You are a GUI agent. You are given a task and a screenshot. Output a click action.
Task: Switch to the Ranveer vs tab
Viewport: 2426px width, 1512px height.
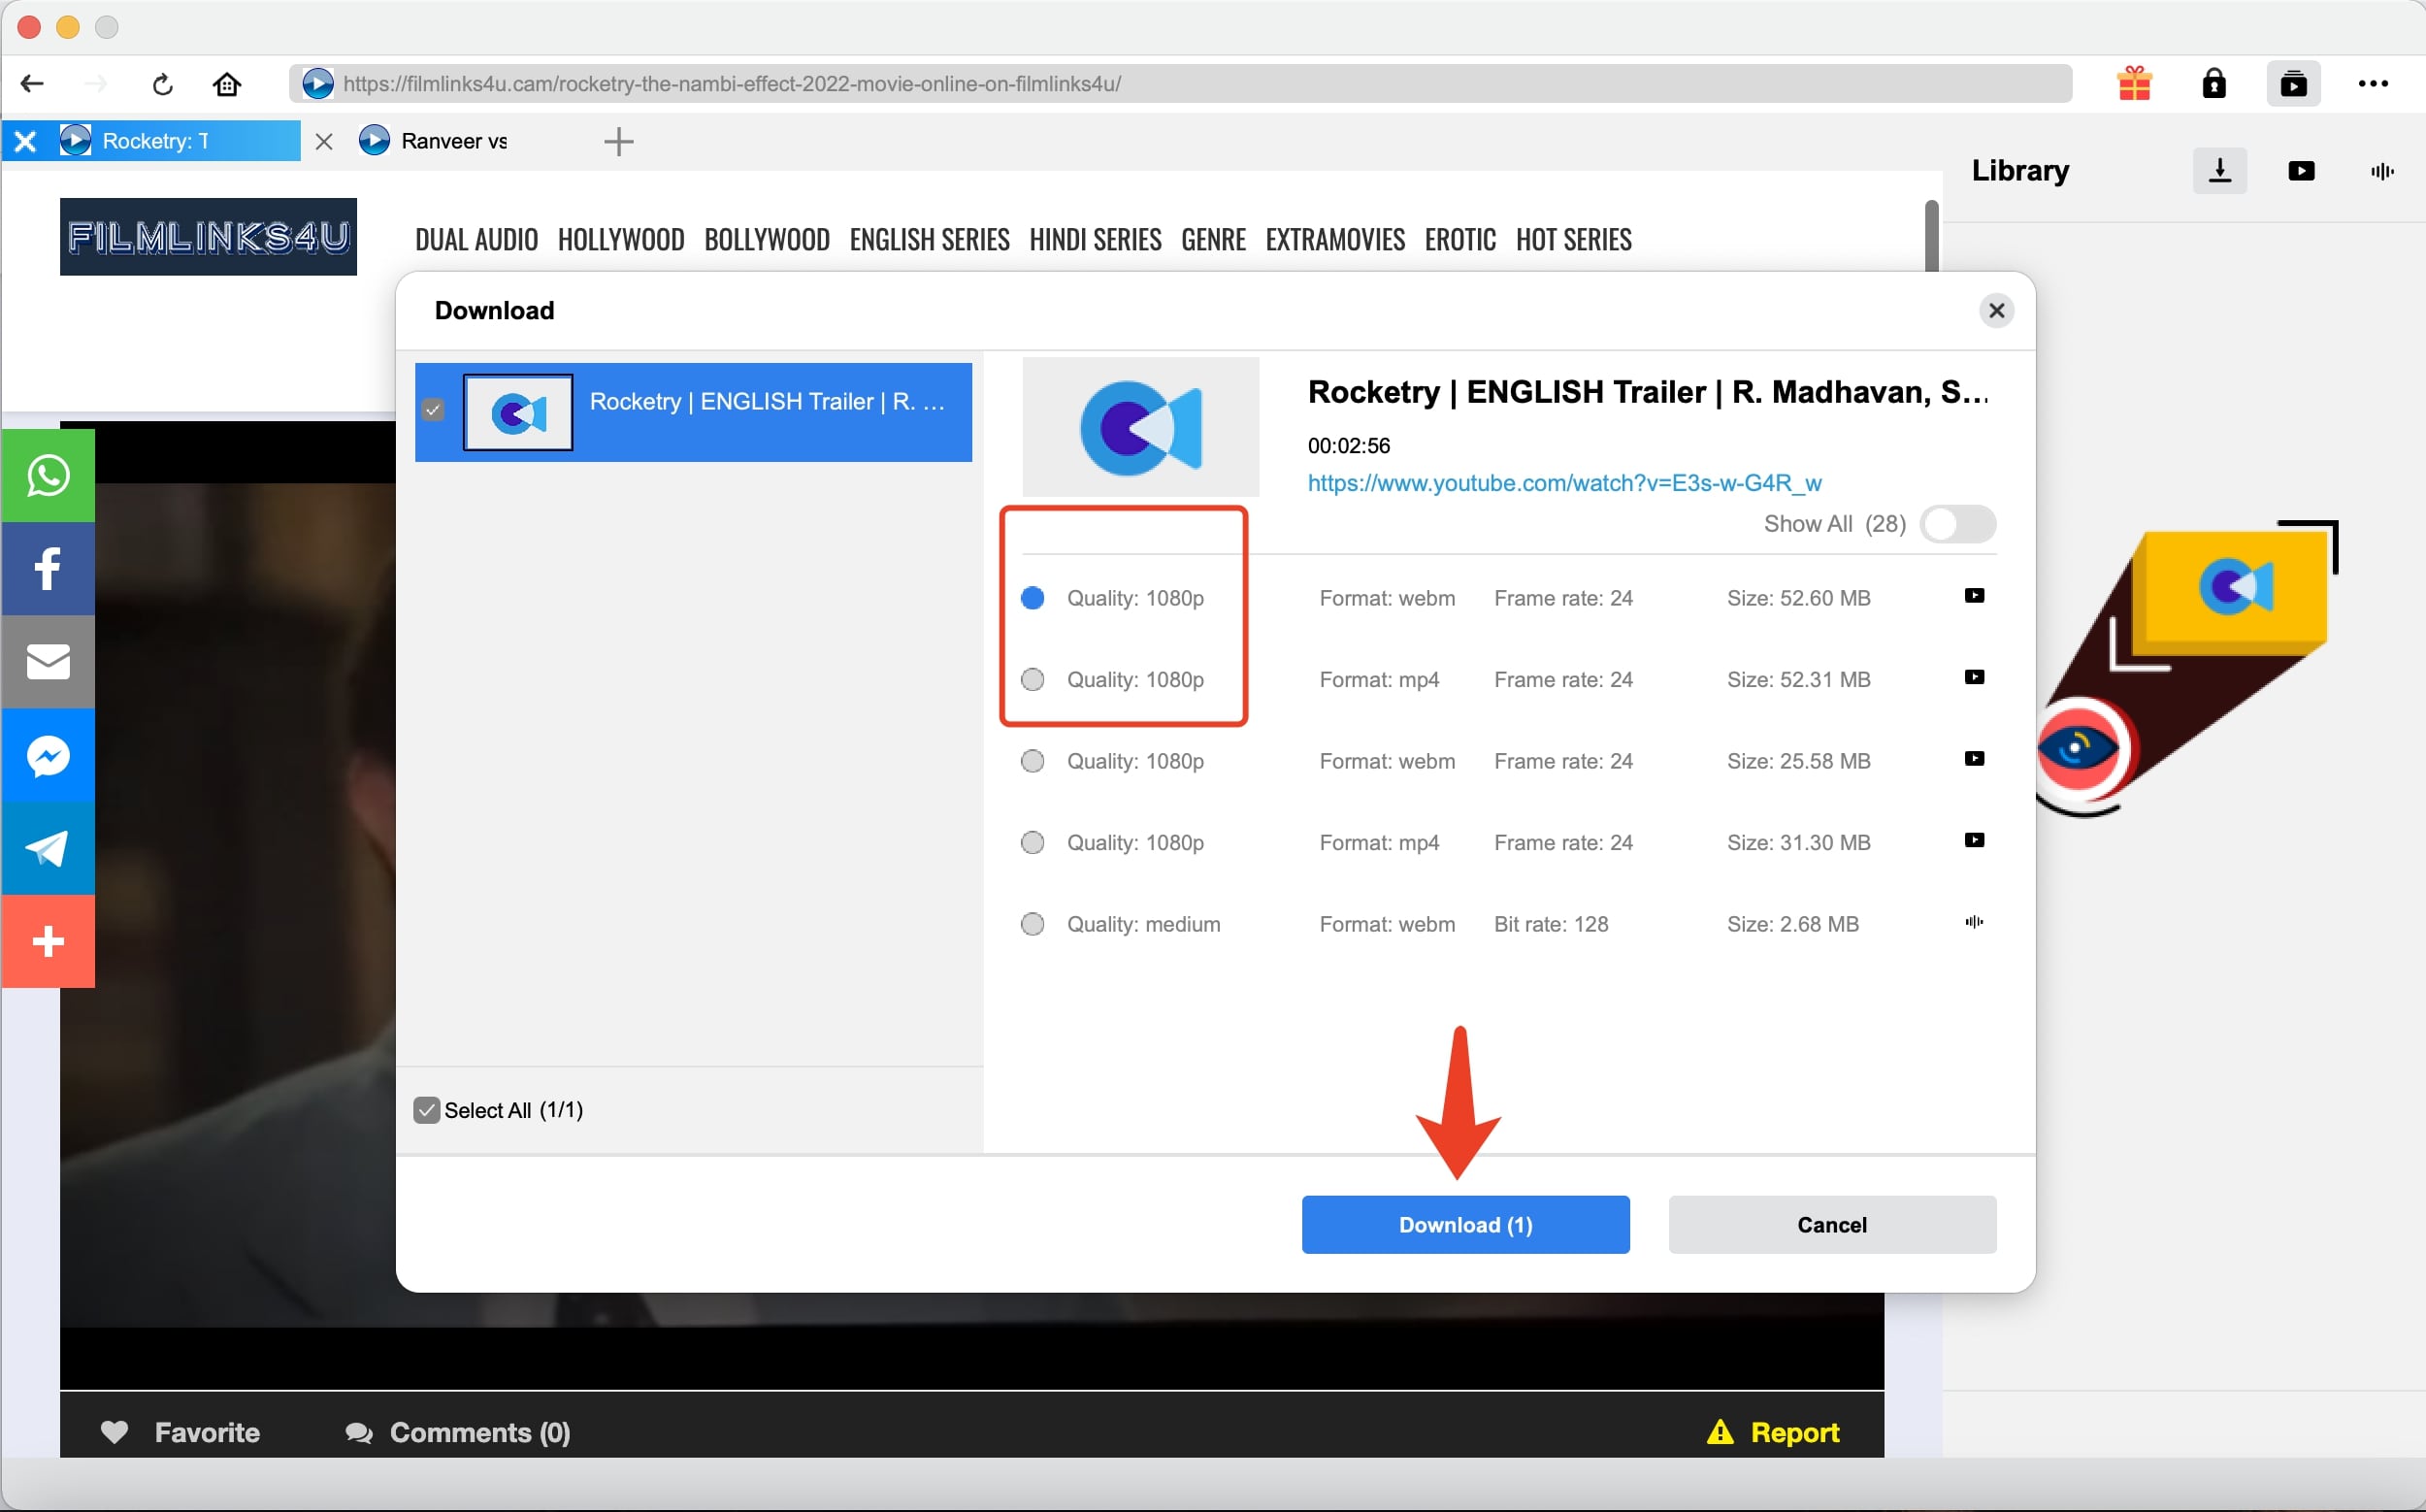(x=452, y=141)
